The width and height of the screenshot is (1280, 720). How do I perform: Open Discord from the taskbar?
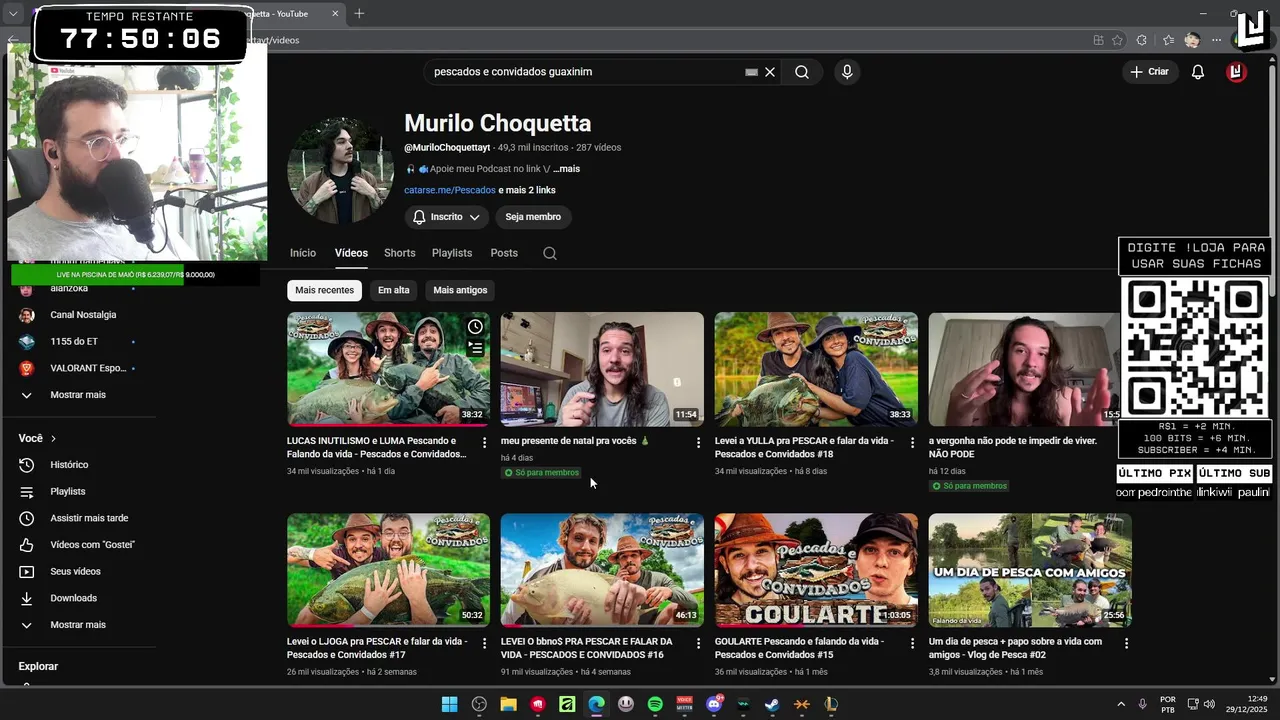[x=714, y=704]
